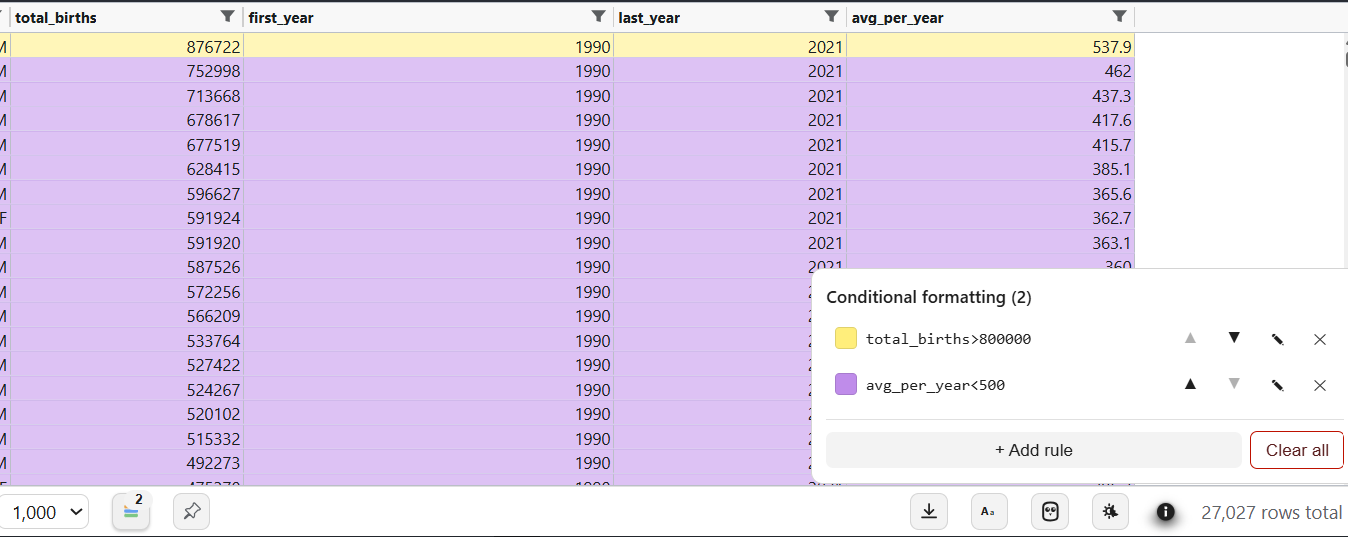Select the avg_per_year cell 537.9
Image resolution: width=1348 pixels, height=537 pixels.
pyautogui.click(x=990, y=47)
